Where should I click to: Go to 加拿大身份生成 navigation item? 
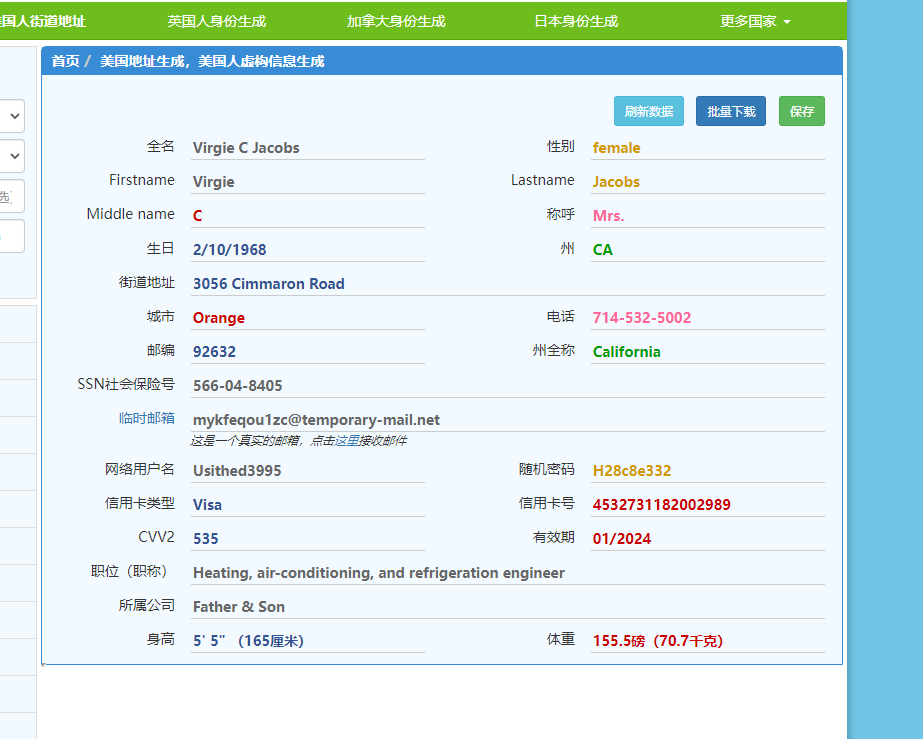pos(396,21)
